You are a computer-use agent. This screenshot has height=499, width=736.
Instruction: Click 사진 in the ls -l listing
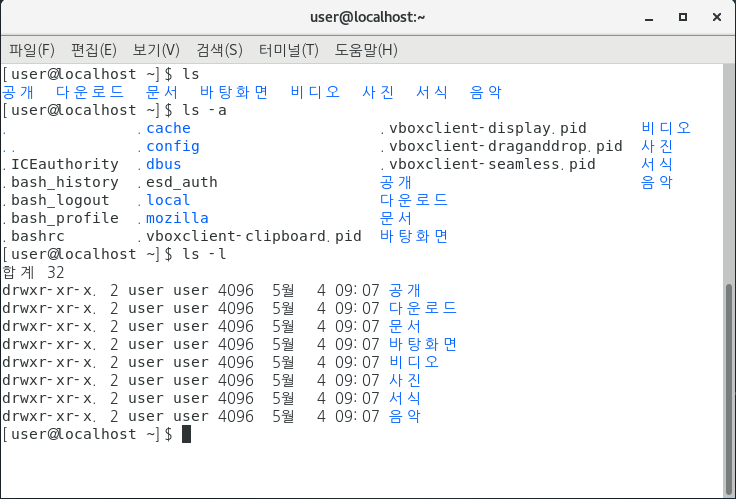405,380
